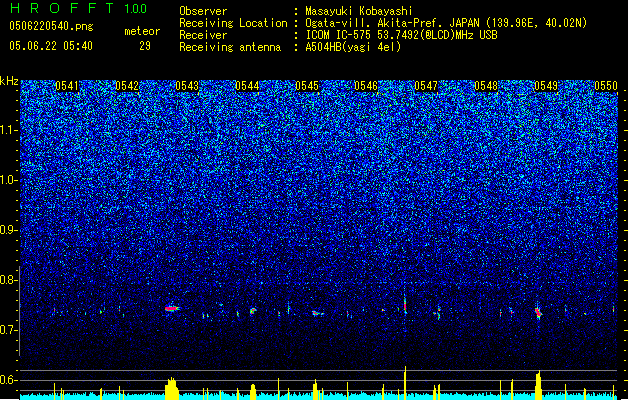The height and width of the screenshot is (400, 629).
Task: Click the HROFFT 1.0.0 title text
Action: [x=79, y=8]
